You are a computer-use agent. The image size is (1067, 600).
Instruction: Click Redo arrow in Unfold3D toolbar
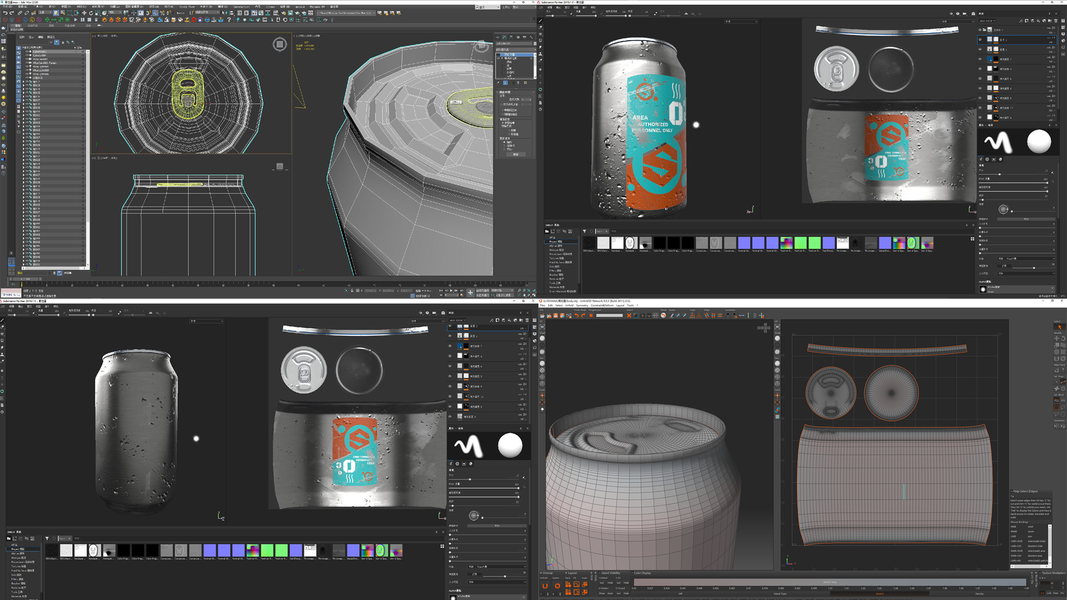click(583, 316)
